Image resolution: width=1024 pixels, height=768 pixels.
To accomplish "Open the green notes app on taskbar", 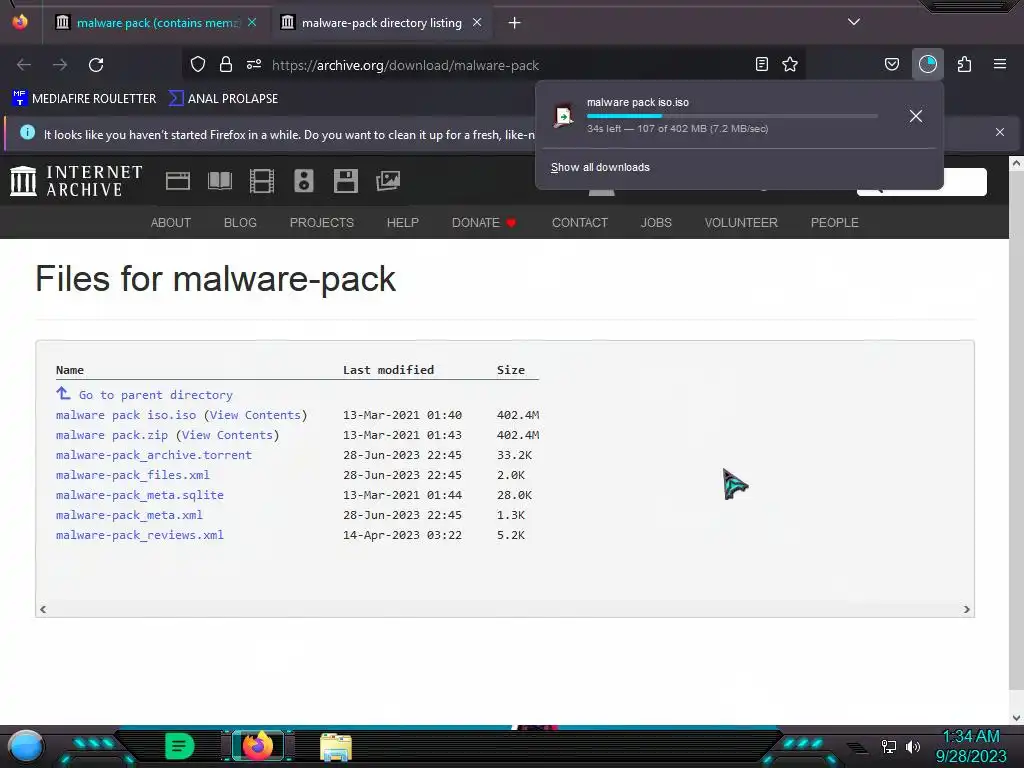I will (179, 746).
